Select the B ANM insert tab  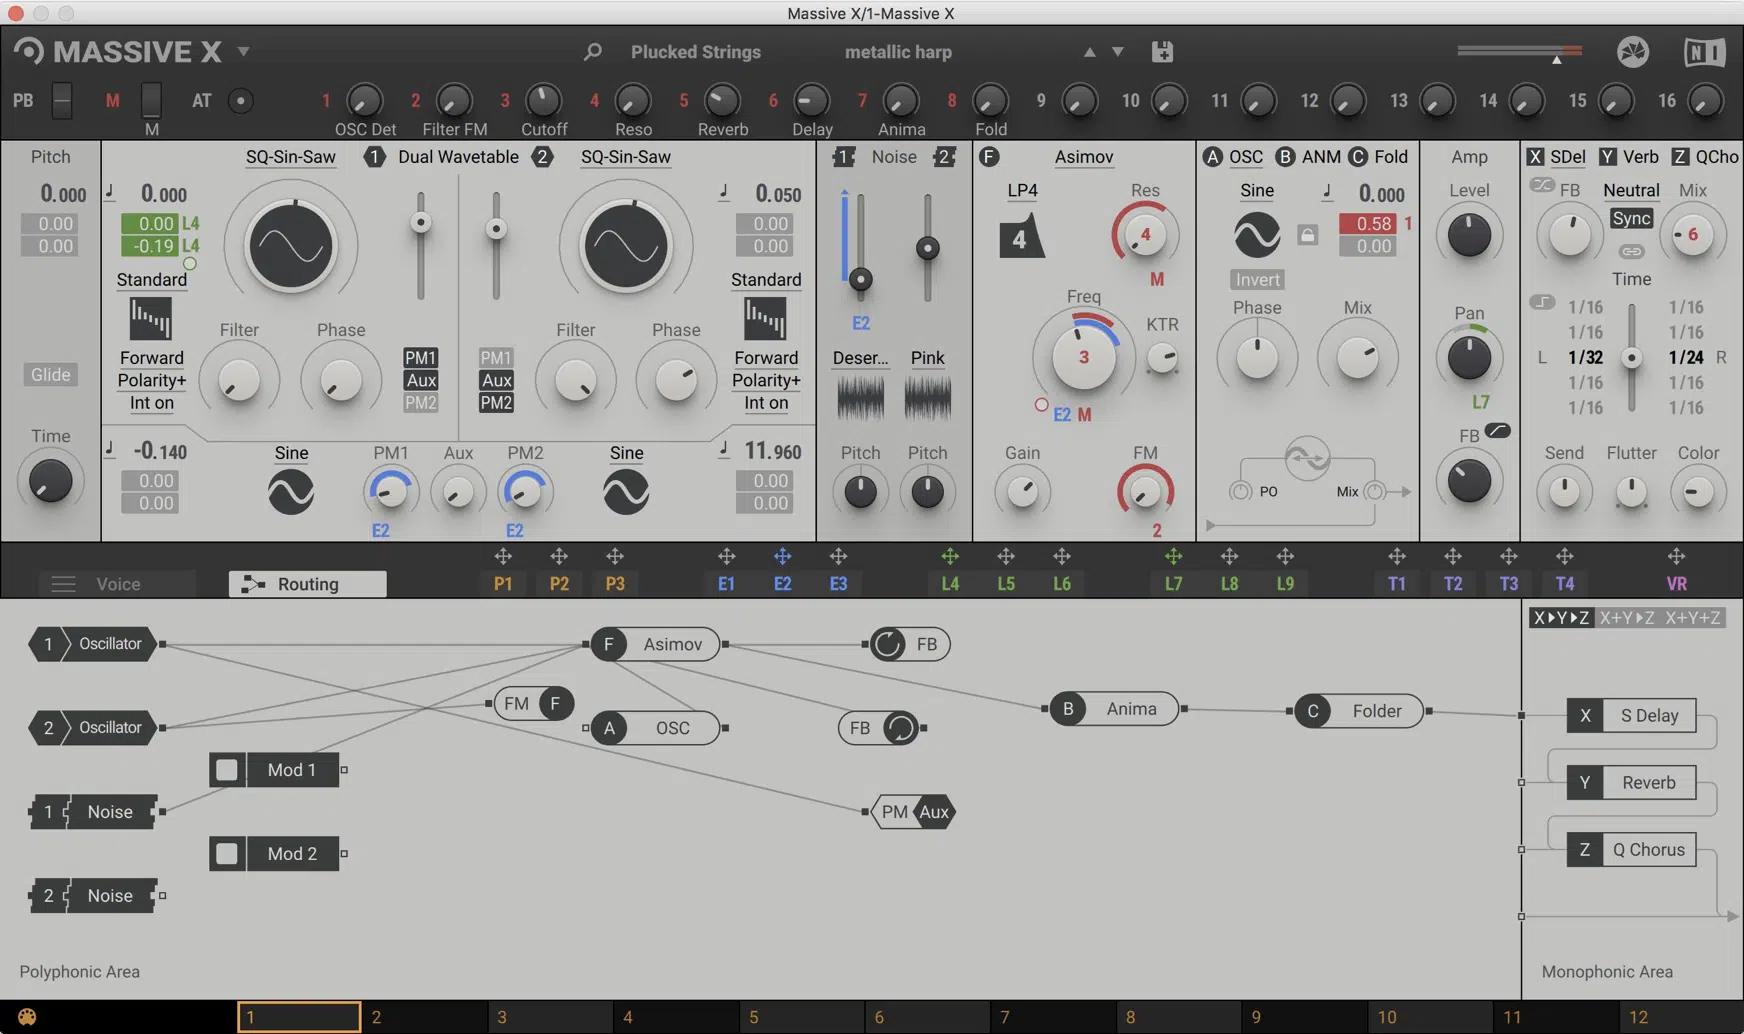[x=1308, y=157]
